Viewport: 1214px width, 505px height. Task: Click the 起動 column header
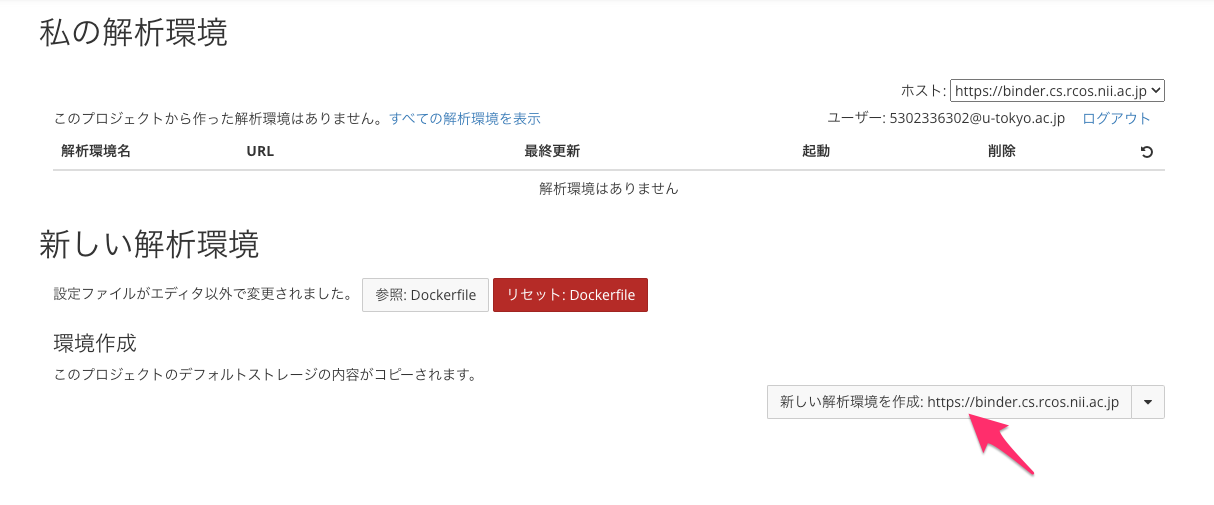coord(816,152)
